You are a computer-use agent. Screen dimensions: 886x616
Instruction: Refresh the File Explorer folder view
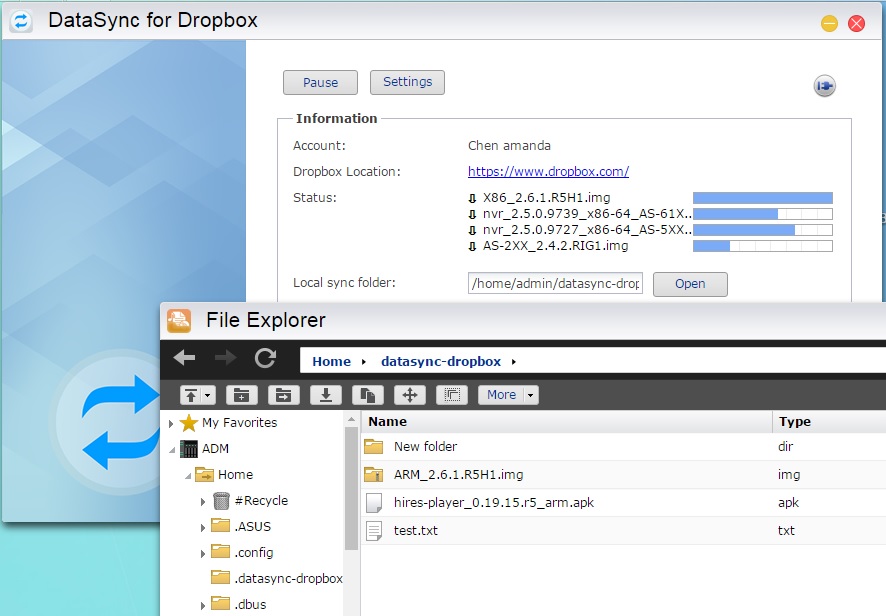(265, 358)
